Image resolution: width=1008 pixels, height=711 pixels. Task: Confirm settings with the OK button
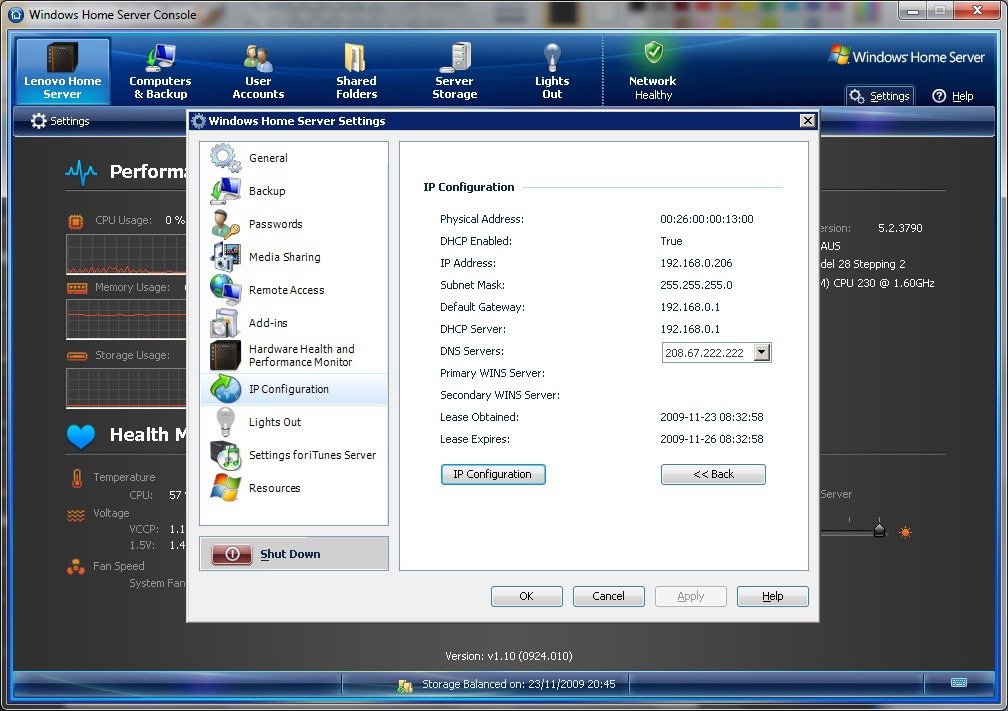coord(526,596)
